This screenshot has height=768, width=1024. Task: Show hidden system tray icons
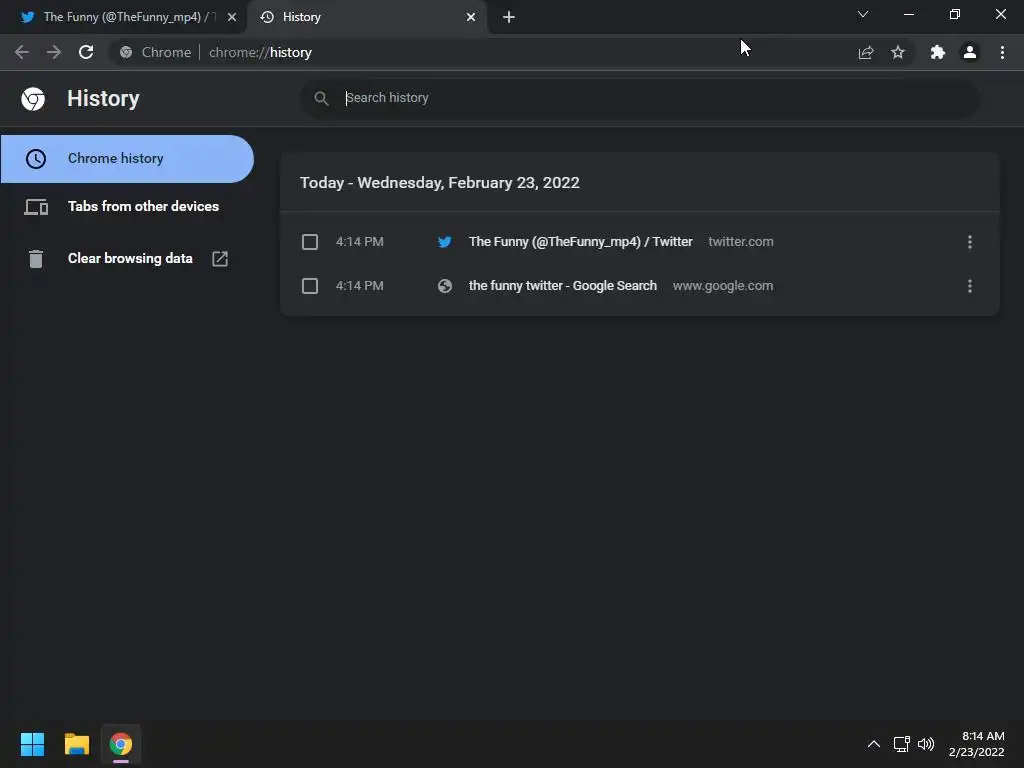point(874,744)
